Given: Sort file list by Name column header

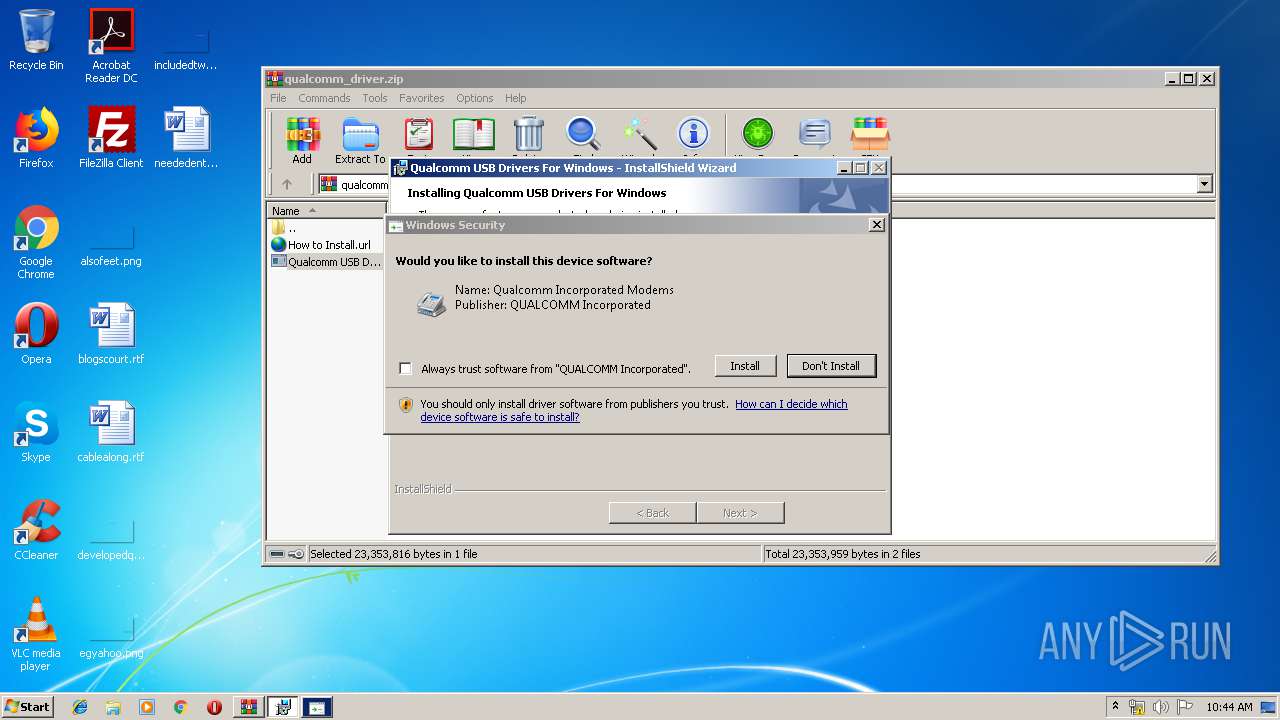Looking at the screenshot, I should click(325, 211).
